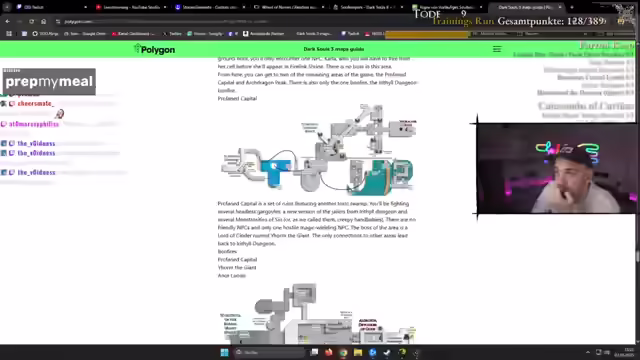This screenshot has width=640, height=360.
Task: Open the red-orange app in taskbar
Action: click(329, 352)
